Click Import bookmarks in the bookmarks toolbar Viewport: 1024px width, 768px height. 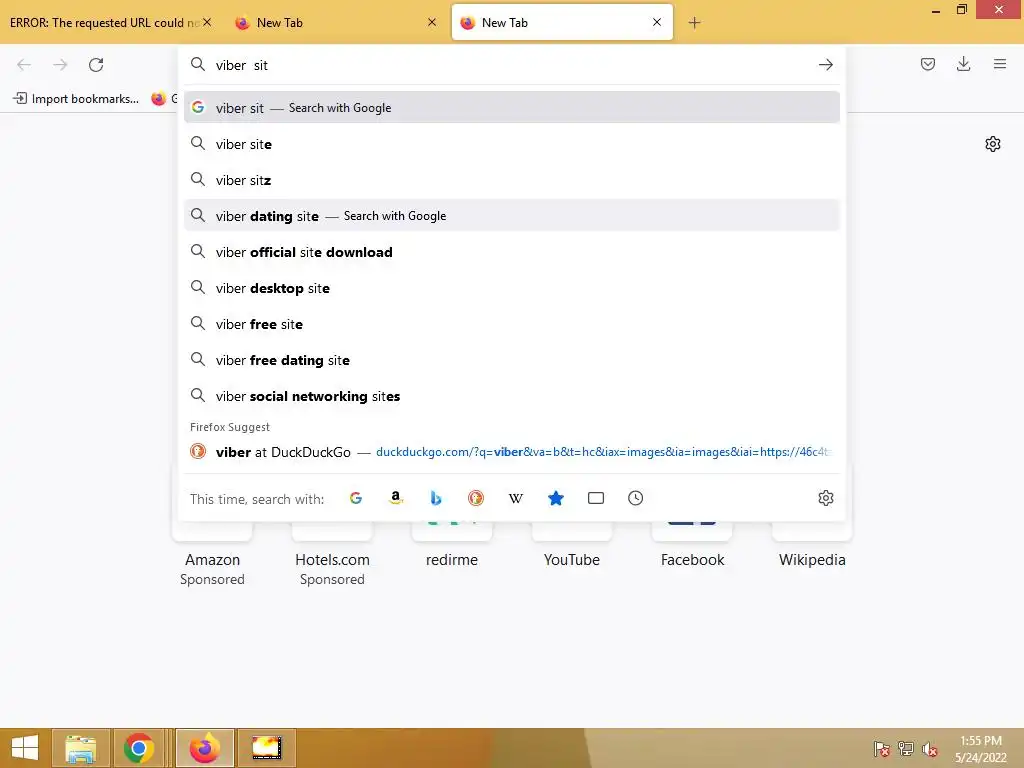[x=76, y=99]
